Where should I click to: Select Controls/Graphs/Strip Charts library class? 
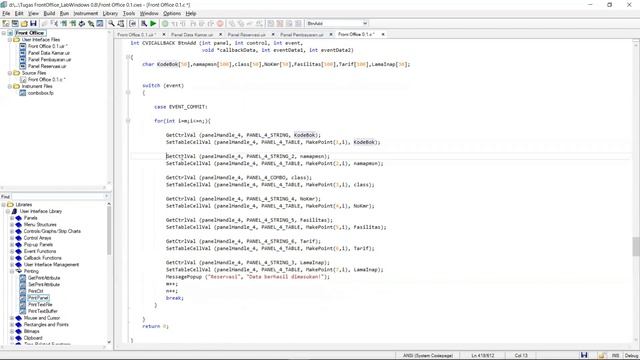52,231
